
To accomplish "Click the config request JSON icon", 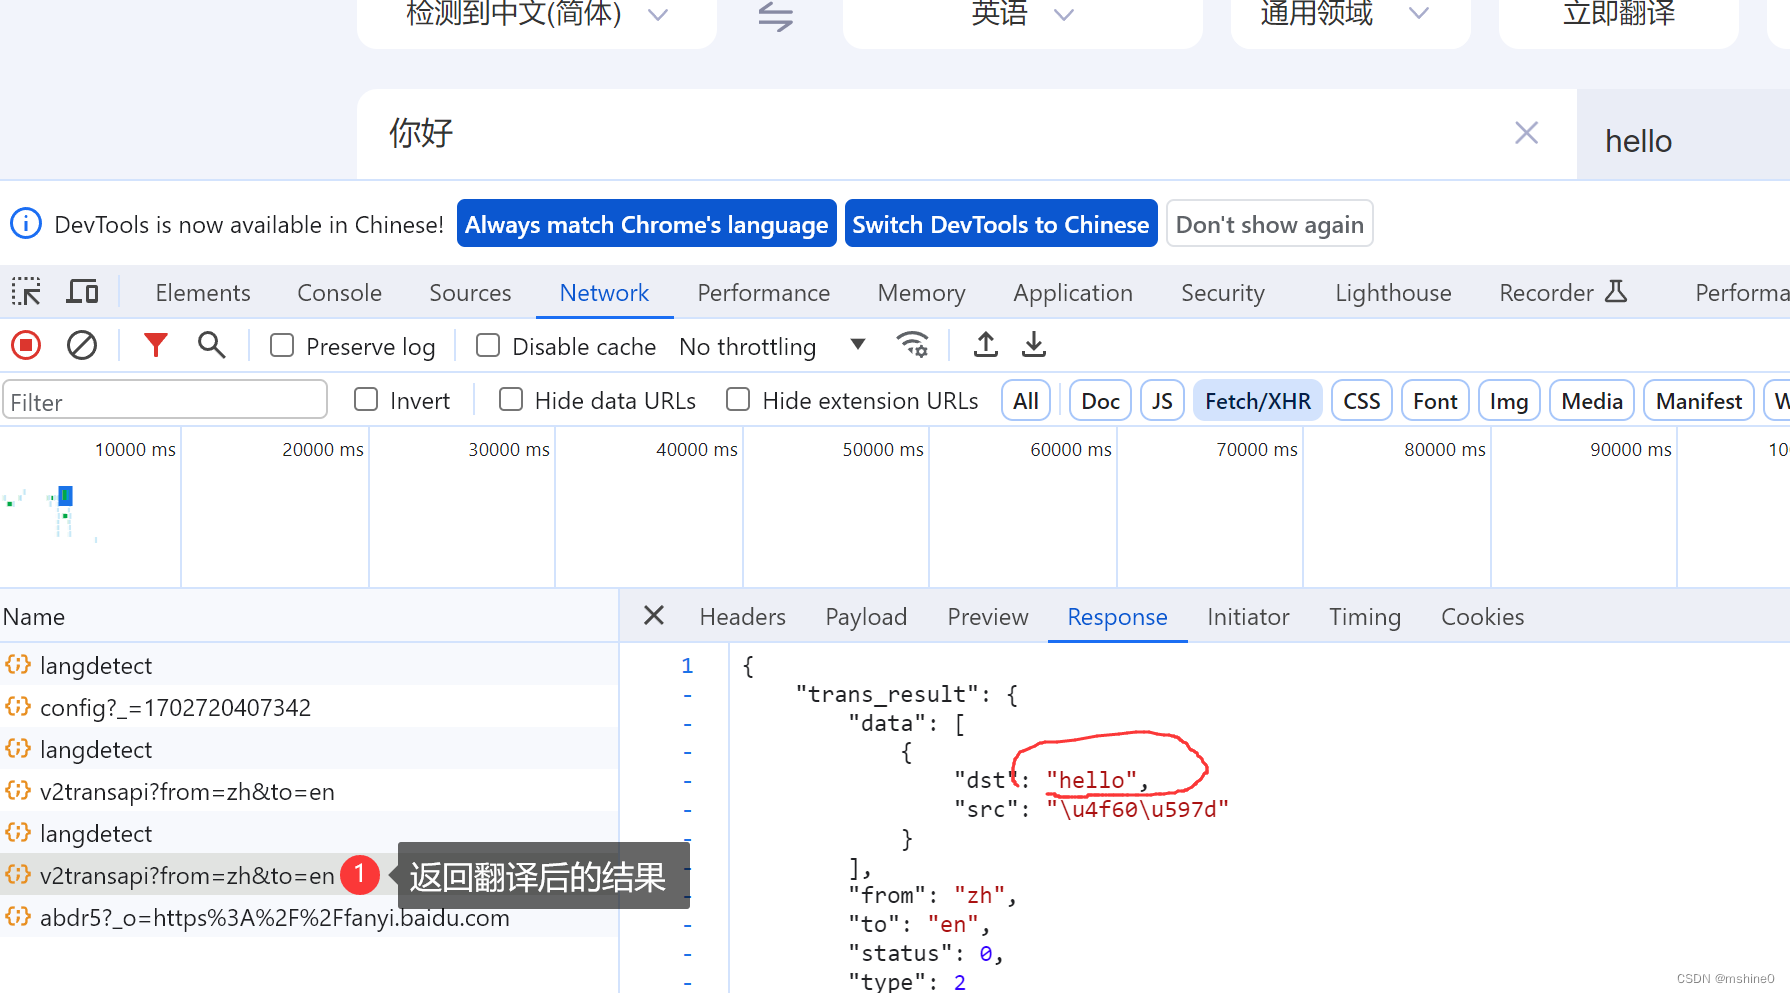I will (18, 707).
